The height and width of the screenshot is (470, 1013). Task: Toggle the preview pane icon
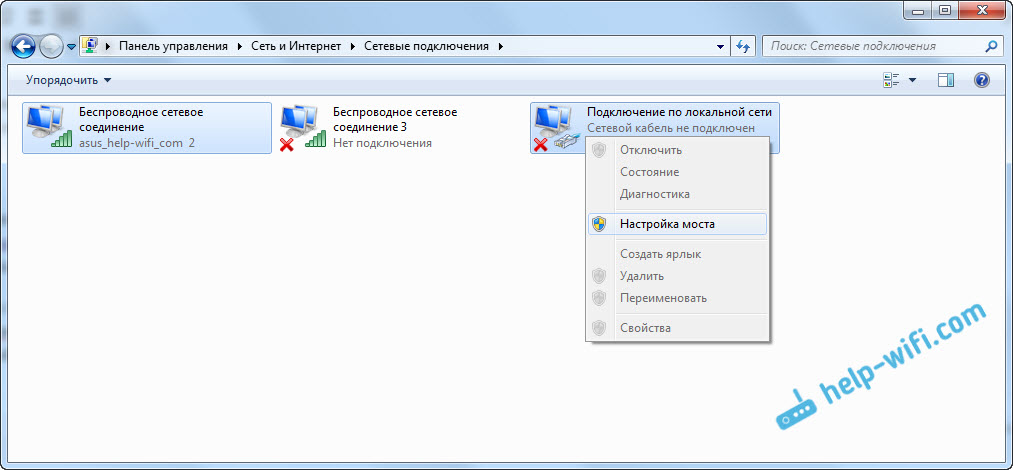coord(946,80)
